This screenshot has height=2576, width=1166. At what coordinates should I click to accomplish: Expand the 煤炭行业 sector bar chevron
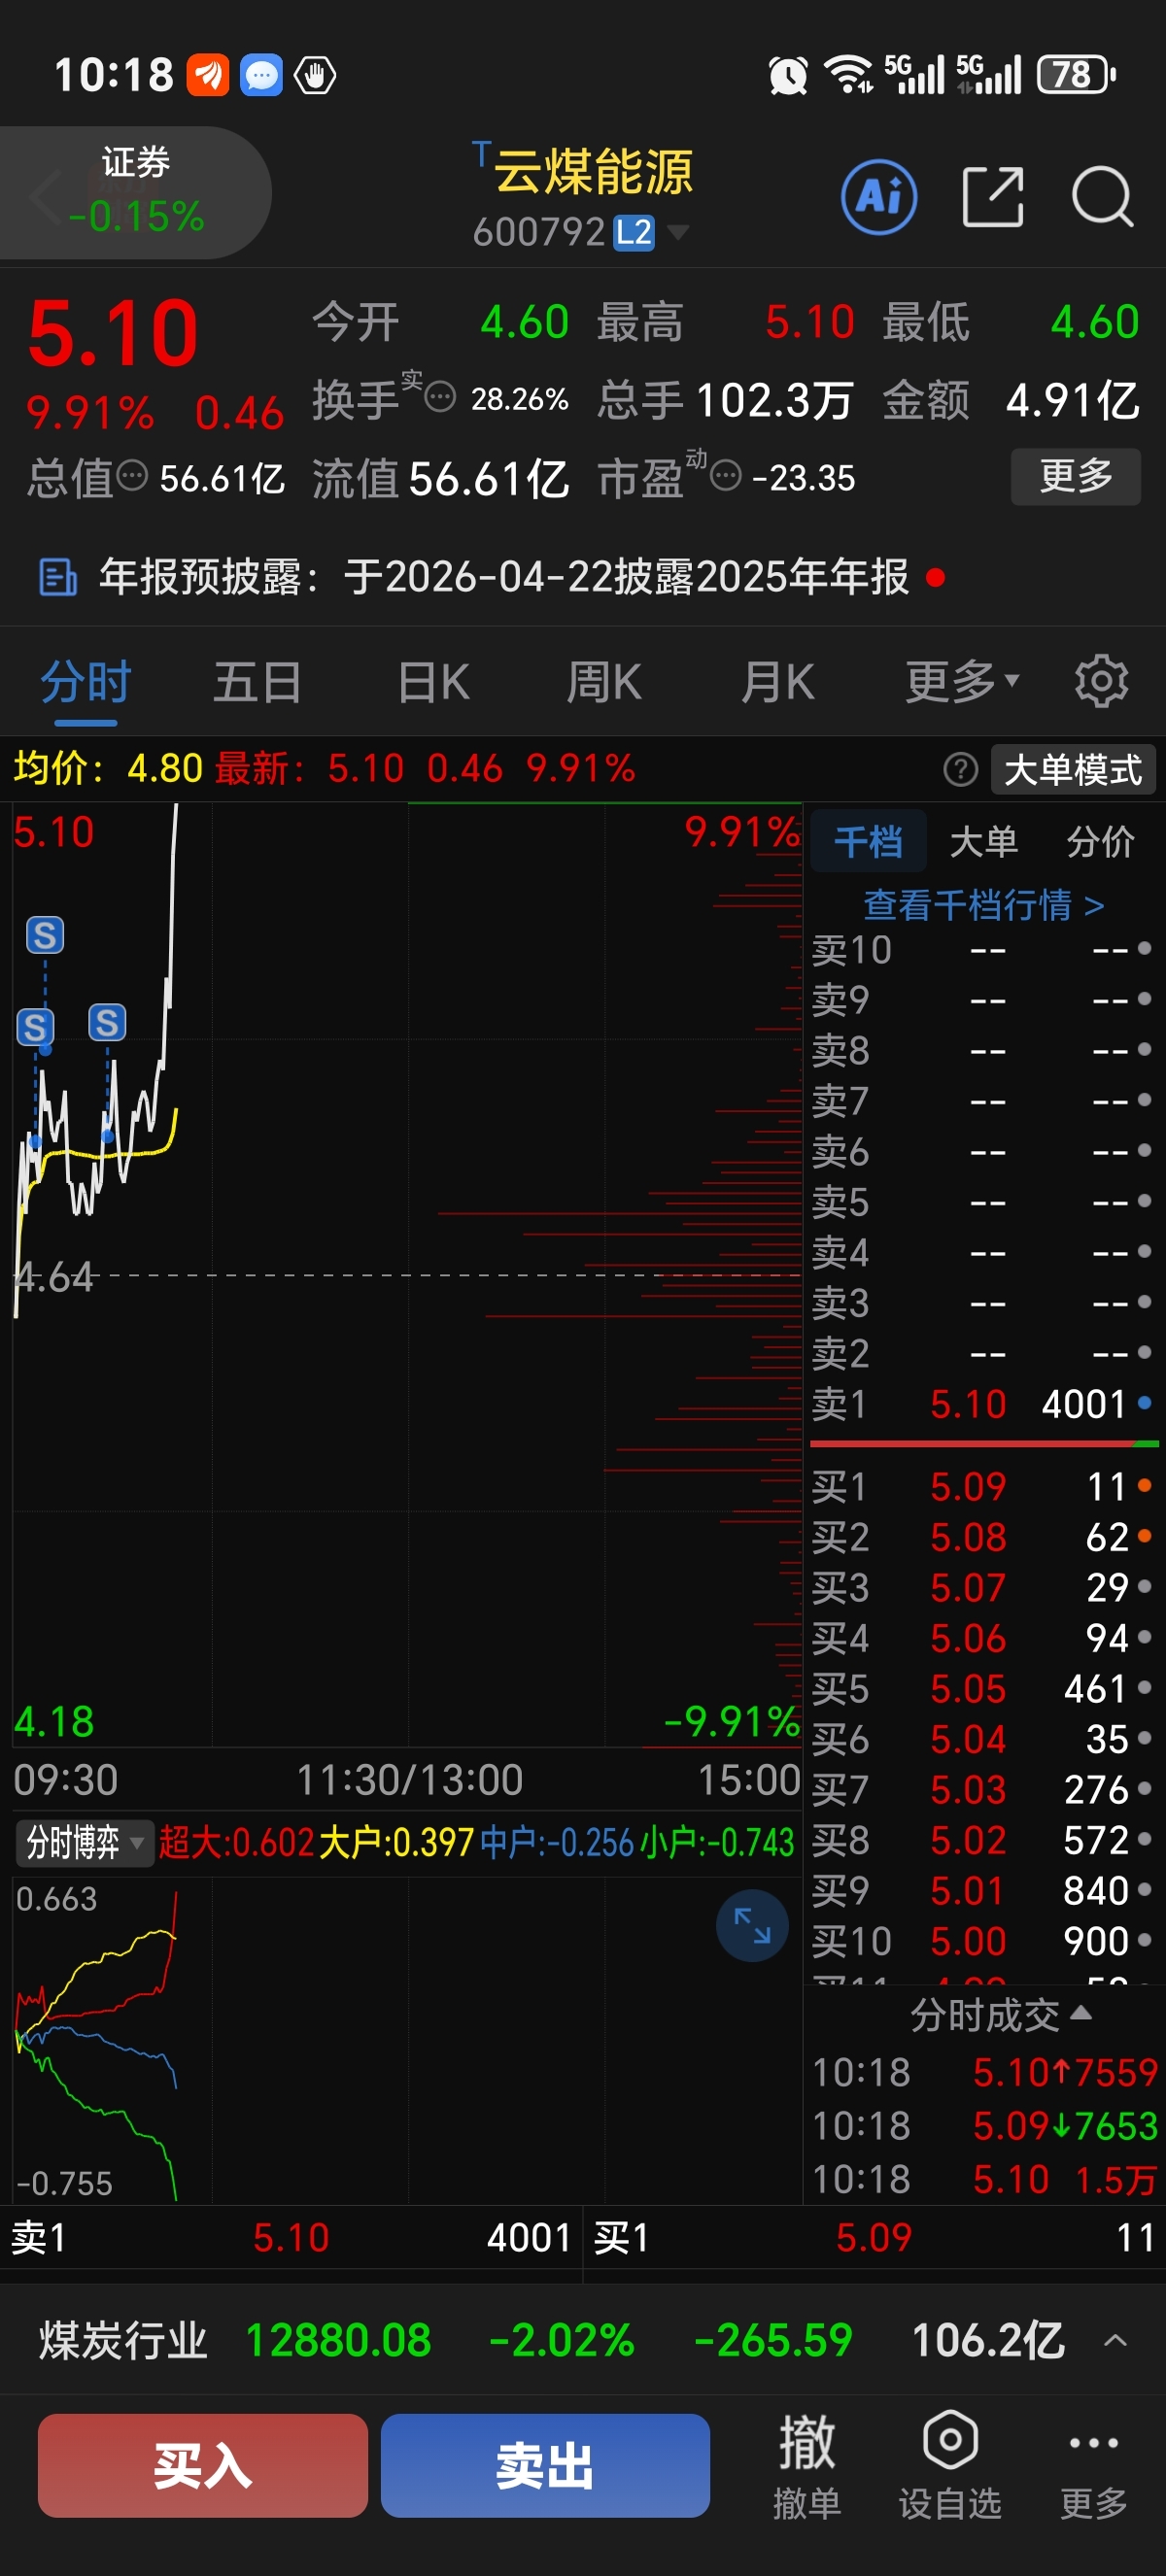1115,2340
